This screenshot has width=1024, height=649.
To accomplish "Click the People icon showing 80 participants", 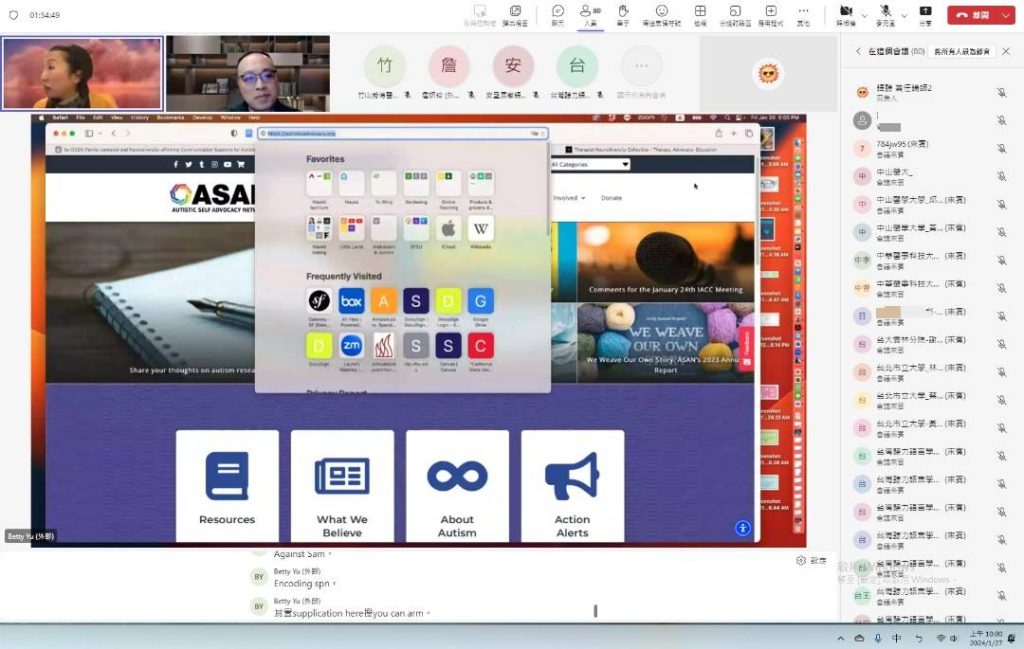I will pos(590,14).
